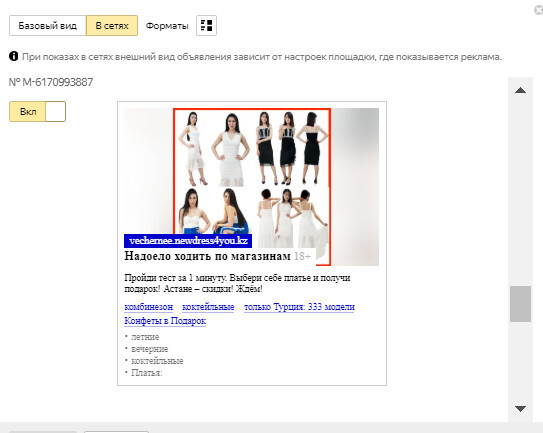Click the ad headline Надоело ходить по магазинам
Screen dimensions: 543x433
[207, 256]
